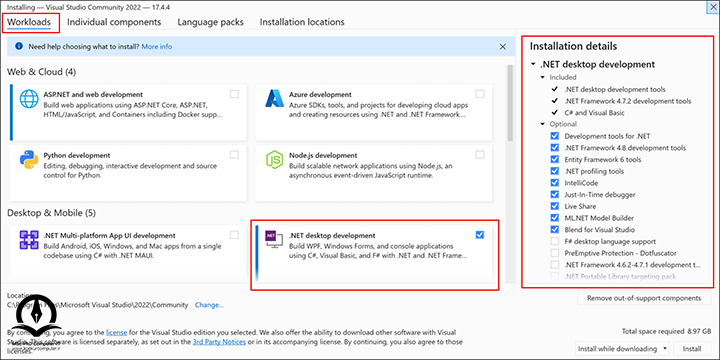Disable the Live Share component
The height and width of the screenshot is (360, 720).
[555, 206]
